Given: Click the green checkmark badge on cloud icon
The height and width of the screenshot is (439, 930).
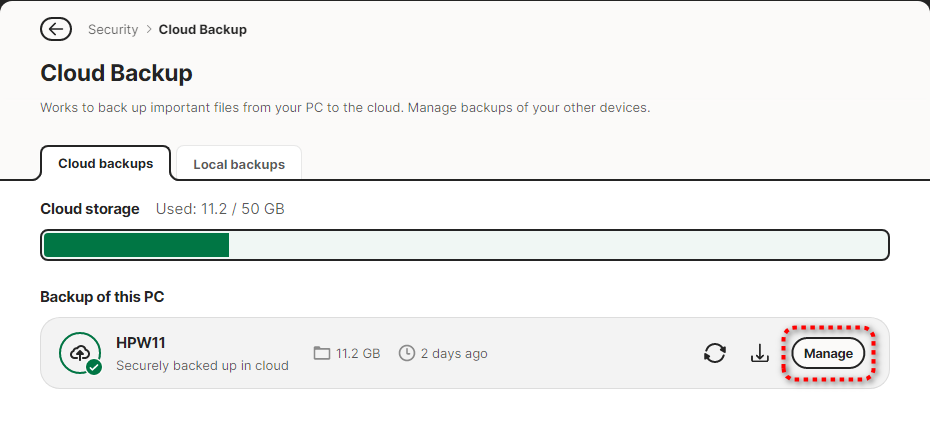Looking at the screenshot, I should (x=93, y=367).
